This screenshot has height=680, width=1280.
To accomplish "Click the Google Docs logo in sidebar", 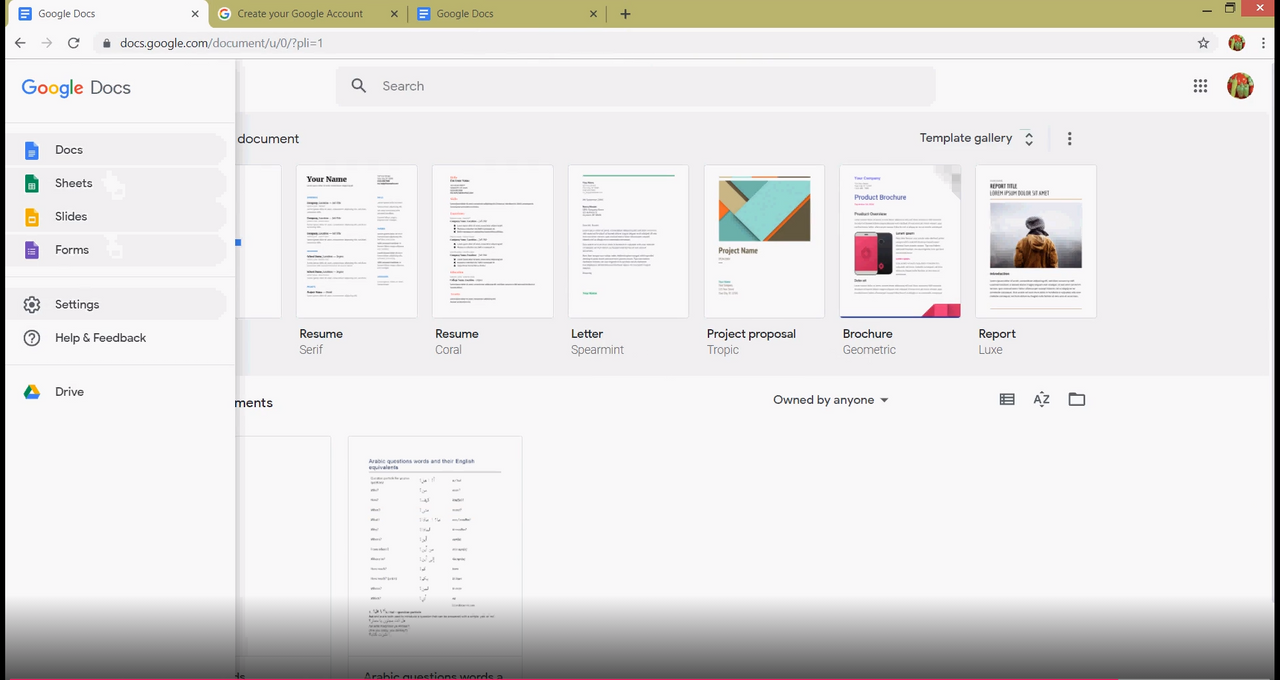I will pyautogui.click(x=76, y=88).
